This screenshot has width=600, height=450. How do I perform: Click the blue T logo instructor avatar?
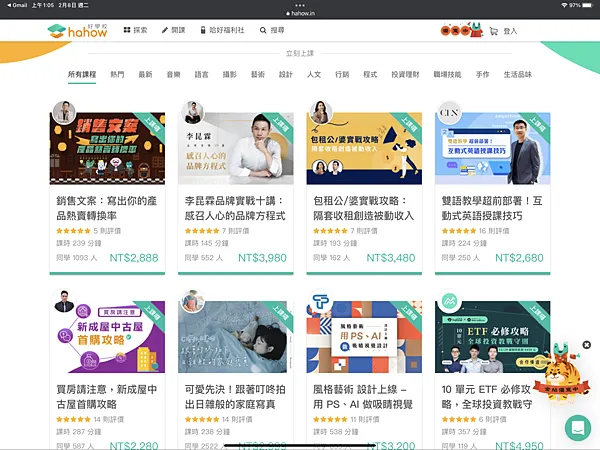pyautogui.click(x=321, y=301)
